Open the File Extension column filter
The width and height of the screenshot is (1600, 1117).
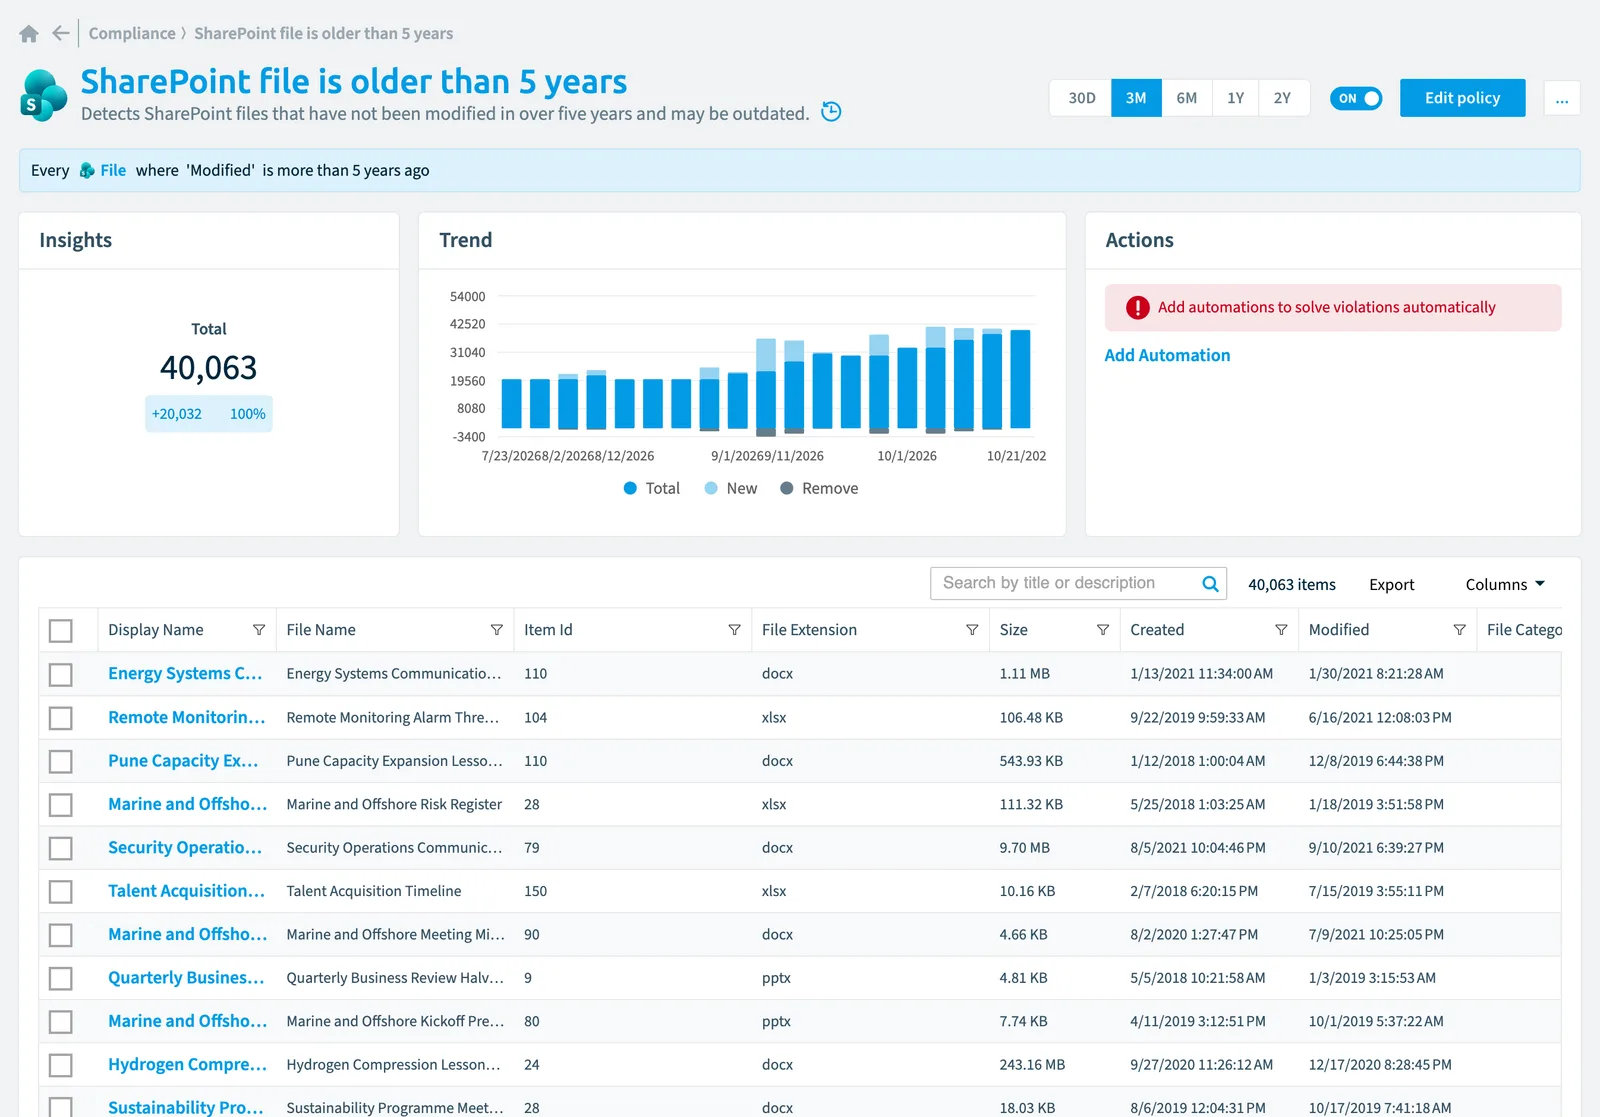(x=972, y=630)
